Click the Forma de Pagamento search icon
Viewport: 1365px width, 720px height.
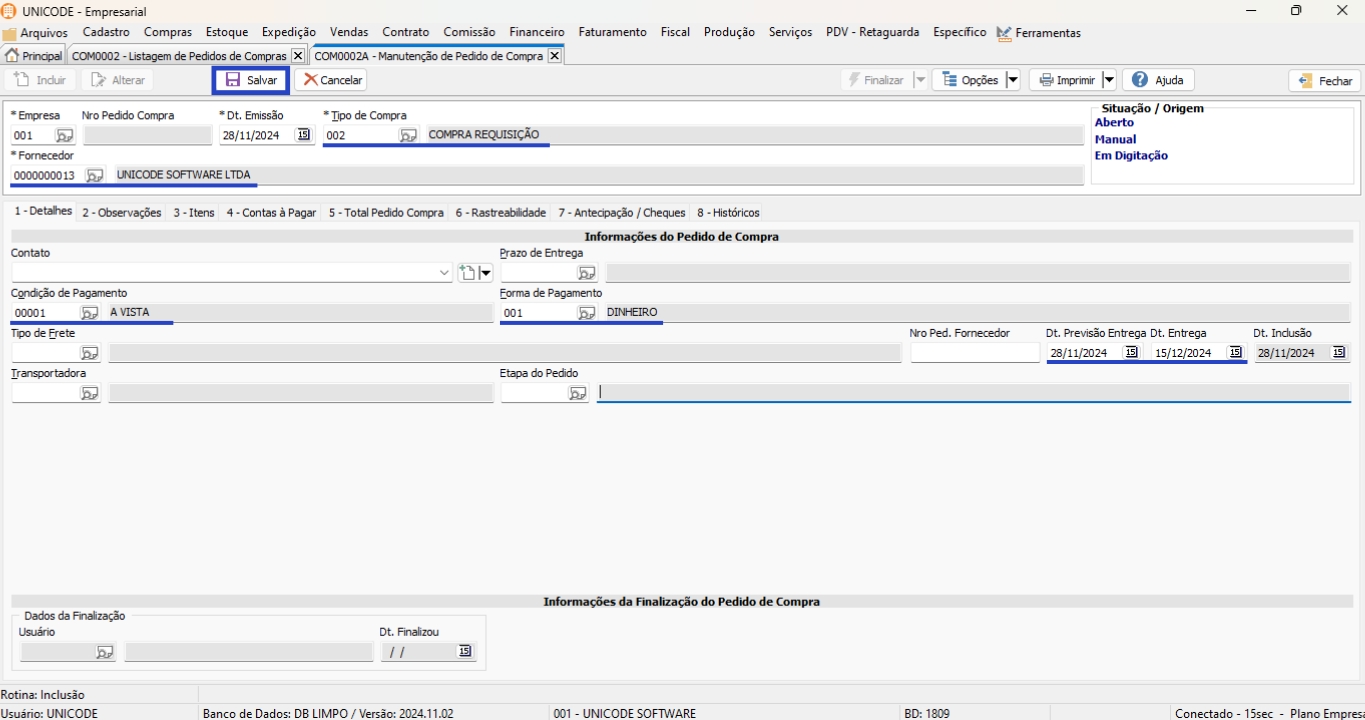587,313
